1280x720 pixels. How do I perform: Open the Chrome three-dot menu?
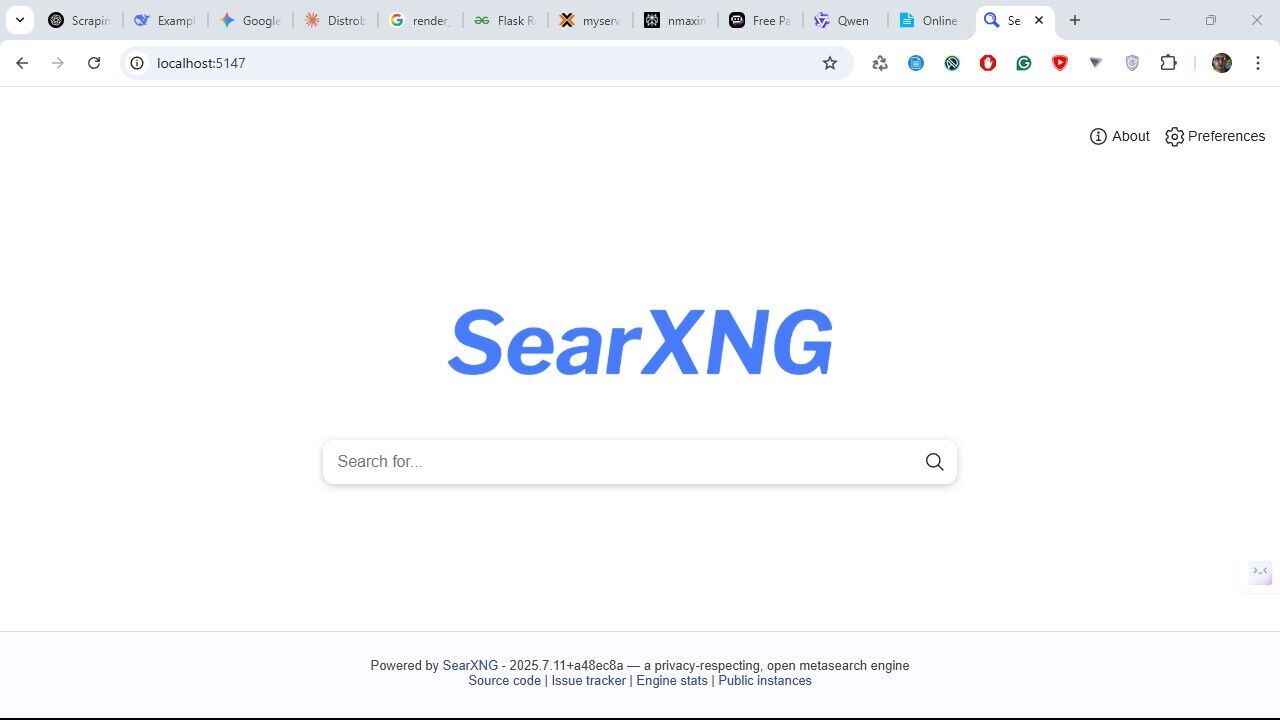[1258, 63]
